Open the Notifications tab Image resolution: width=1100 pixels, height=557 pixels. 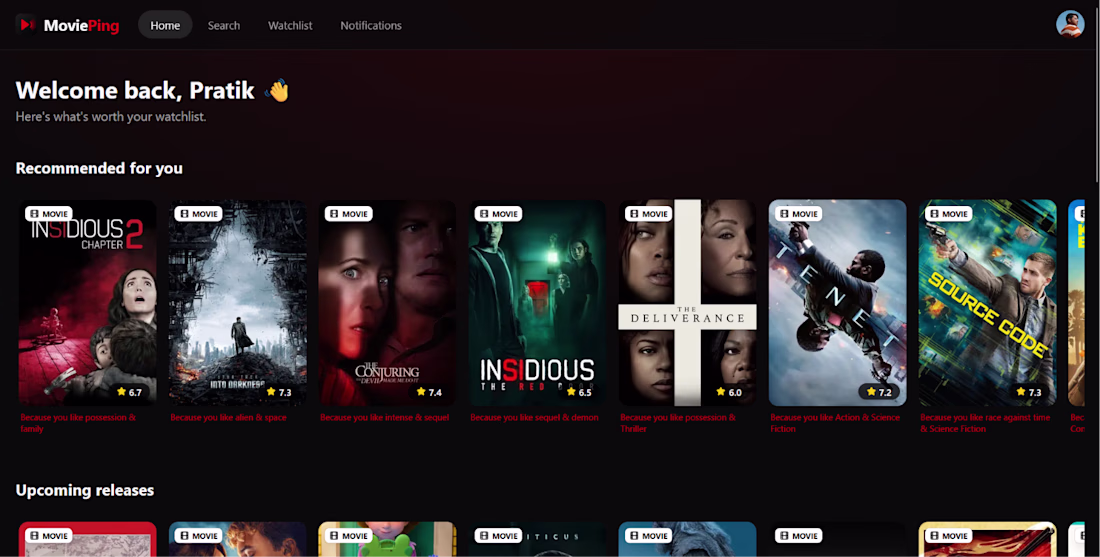[370, 25]
